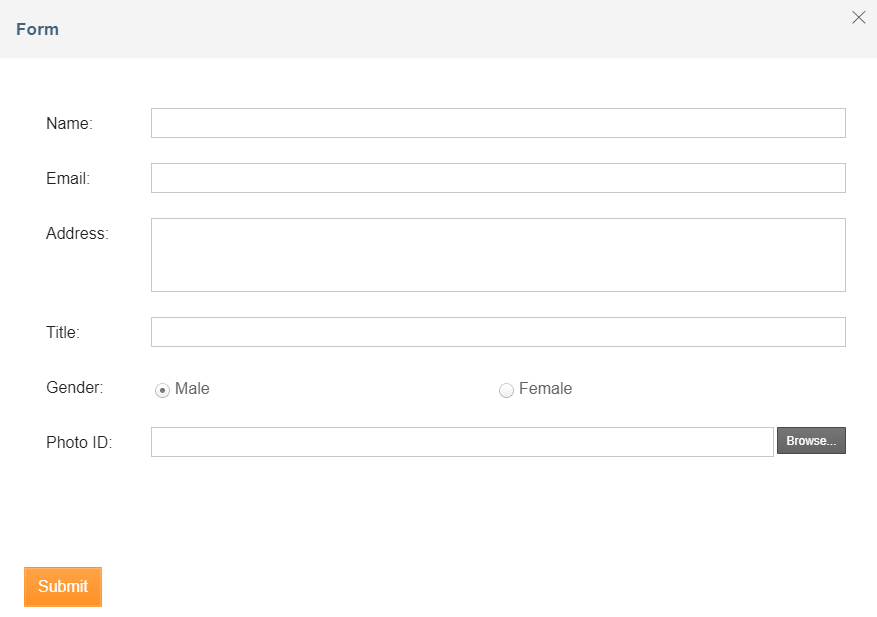The width and height of the screenshot is (877, 617).
Task: Click the Female option label text
Action: [x=545, y=389]
